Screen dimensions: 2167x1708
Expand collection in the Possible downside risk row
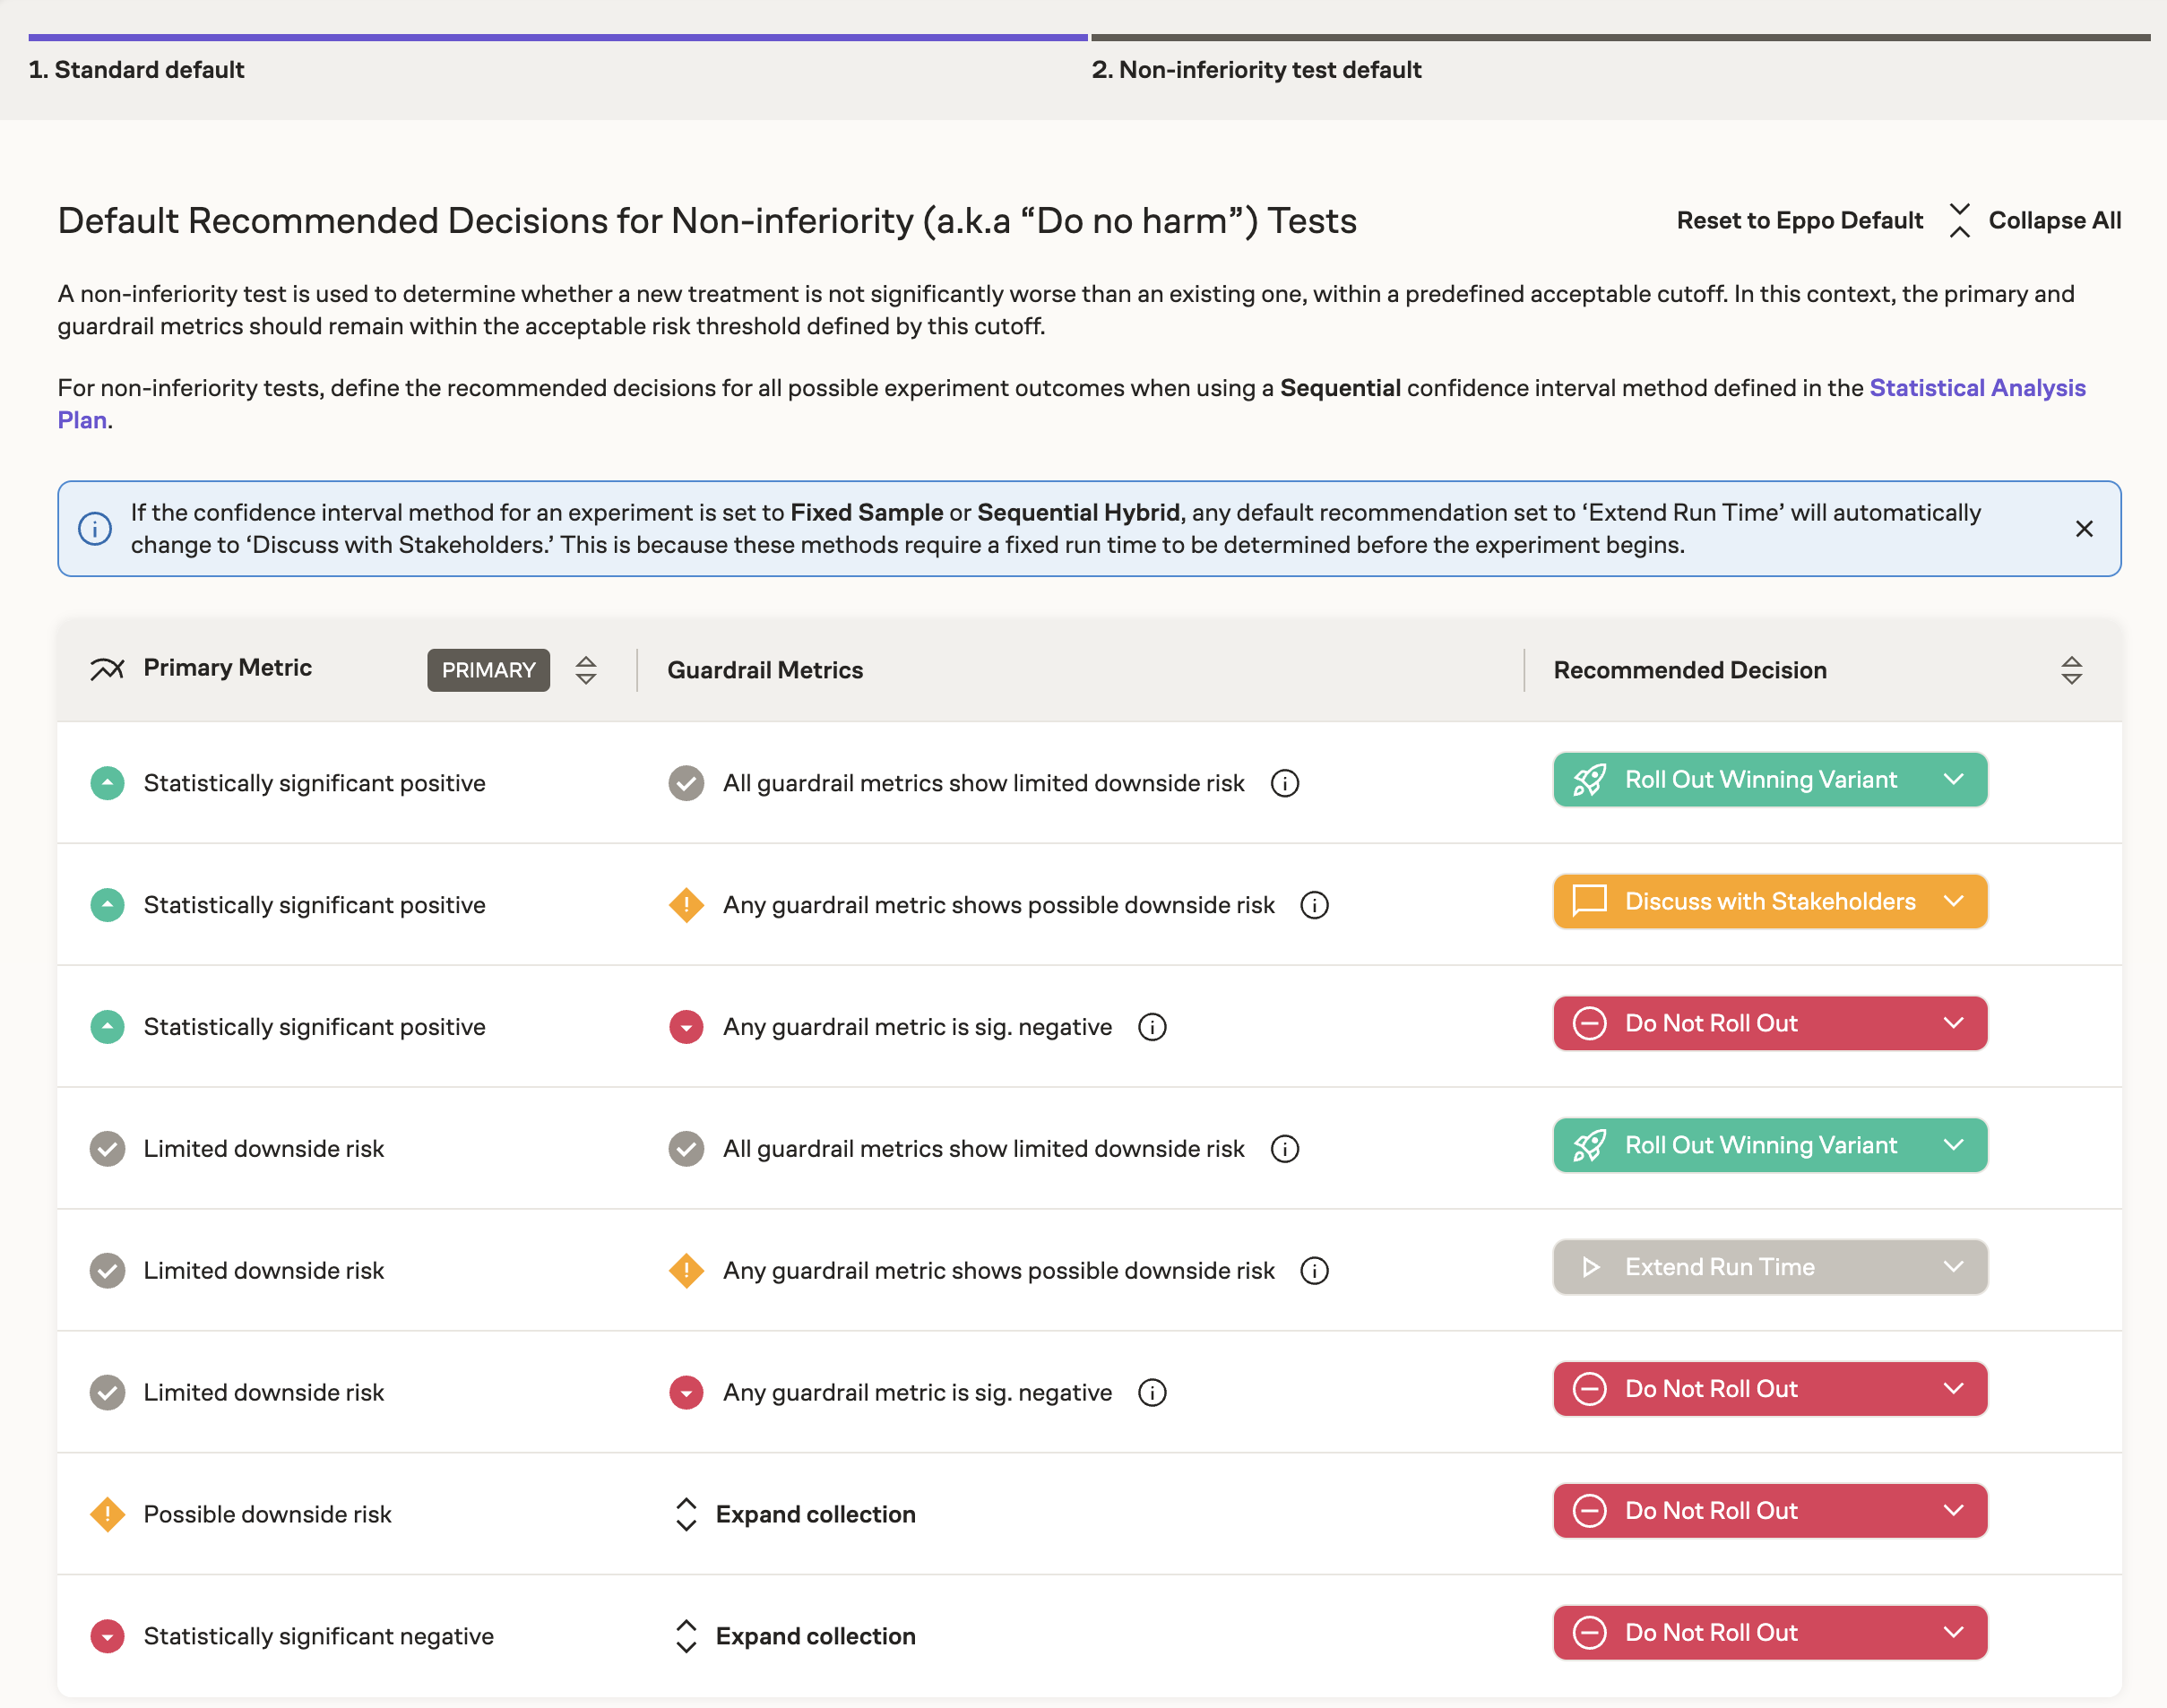pos(814,1514)
